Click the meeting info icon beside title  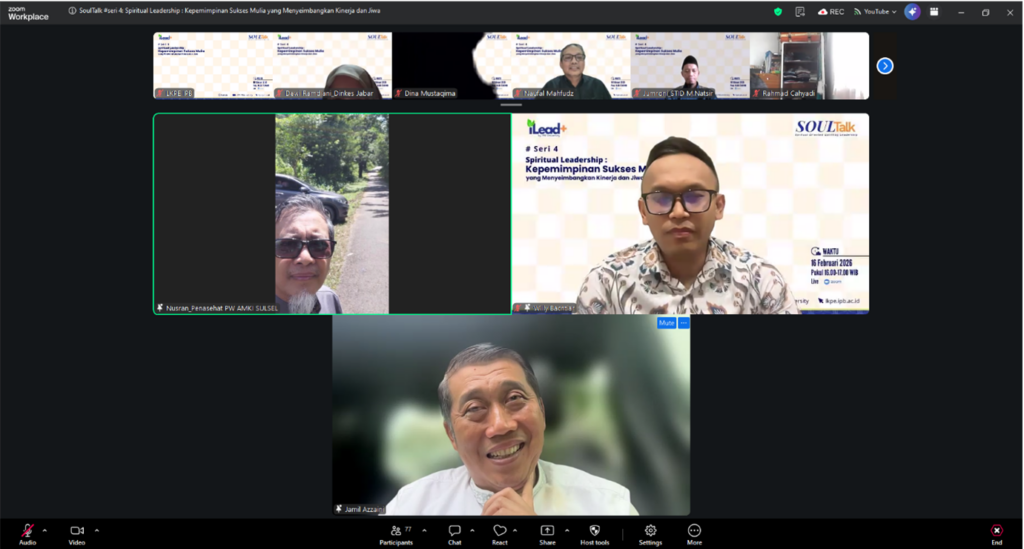pyautogui.click(x=72, y=10)
